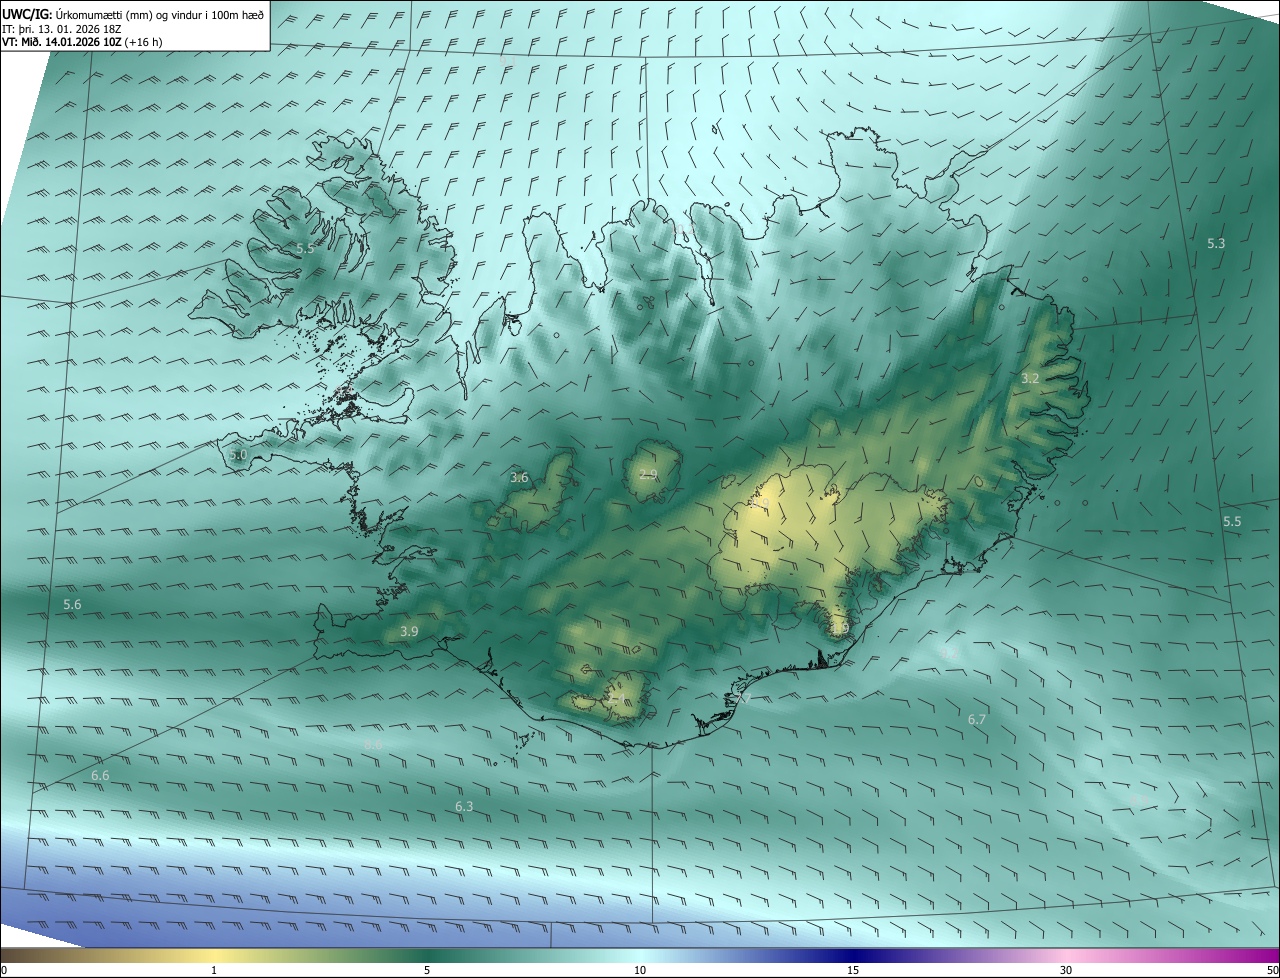Click the 'UWC/IG: Úrkomumætti (mm)' map title
The image size is (1280, 978).
[x=133, y=14]
